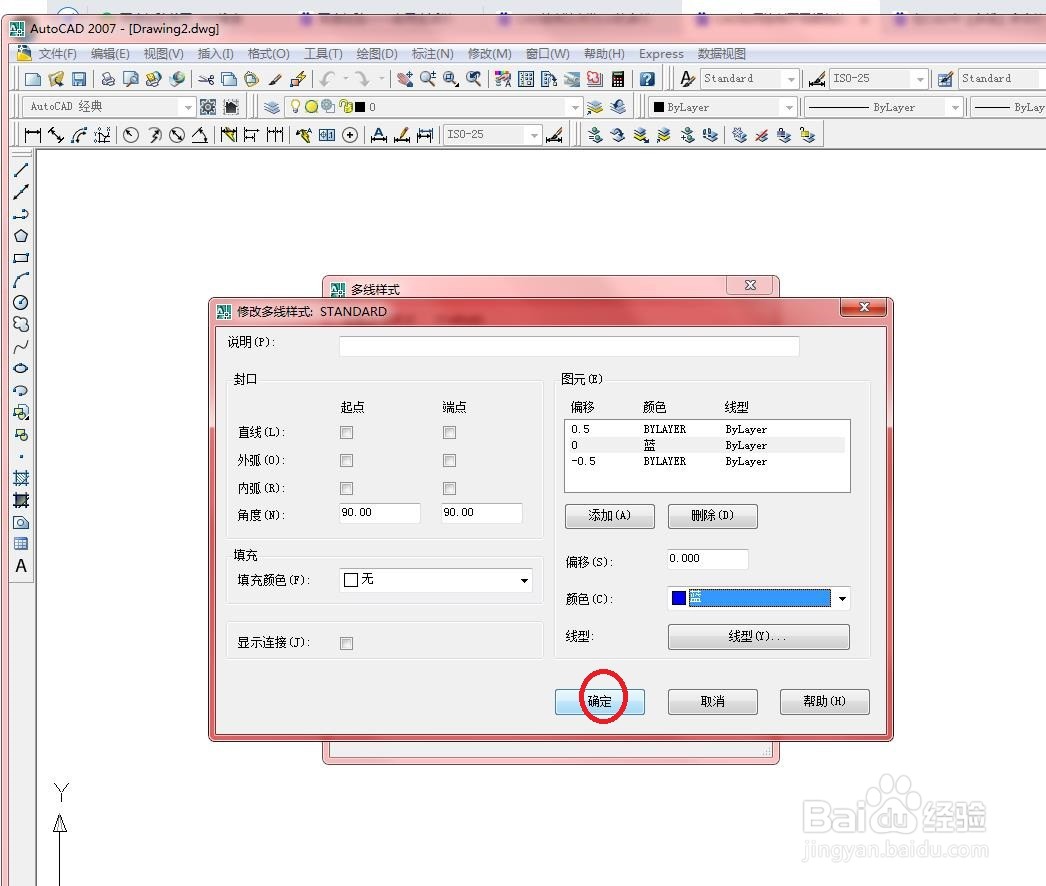1046x886 pixels.
Task: Open the 修改(M) menu
Action: tap(489, 54)
